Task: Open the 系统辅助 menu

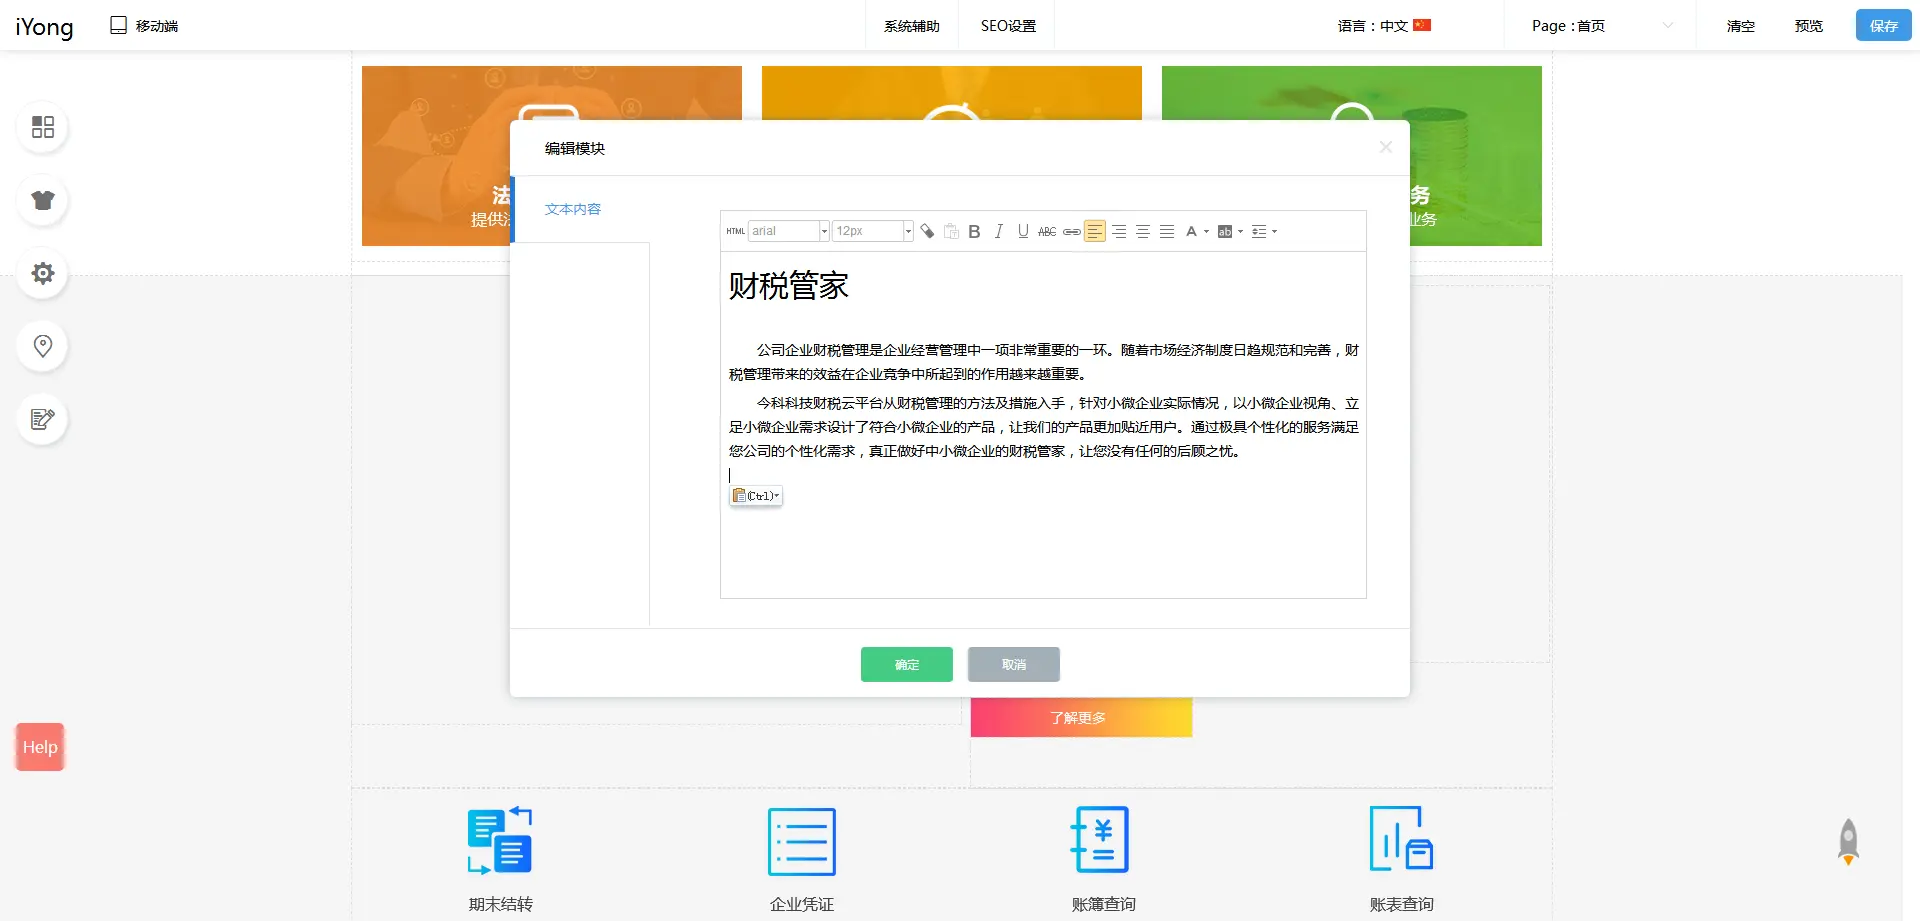Action: coord(911,26)
